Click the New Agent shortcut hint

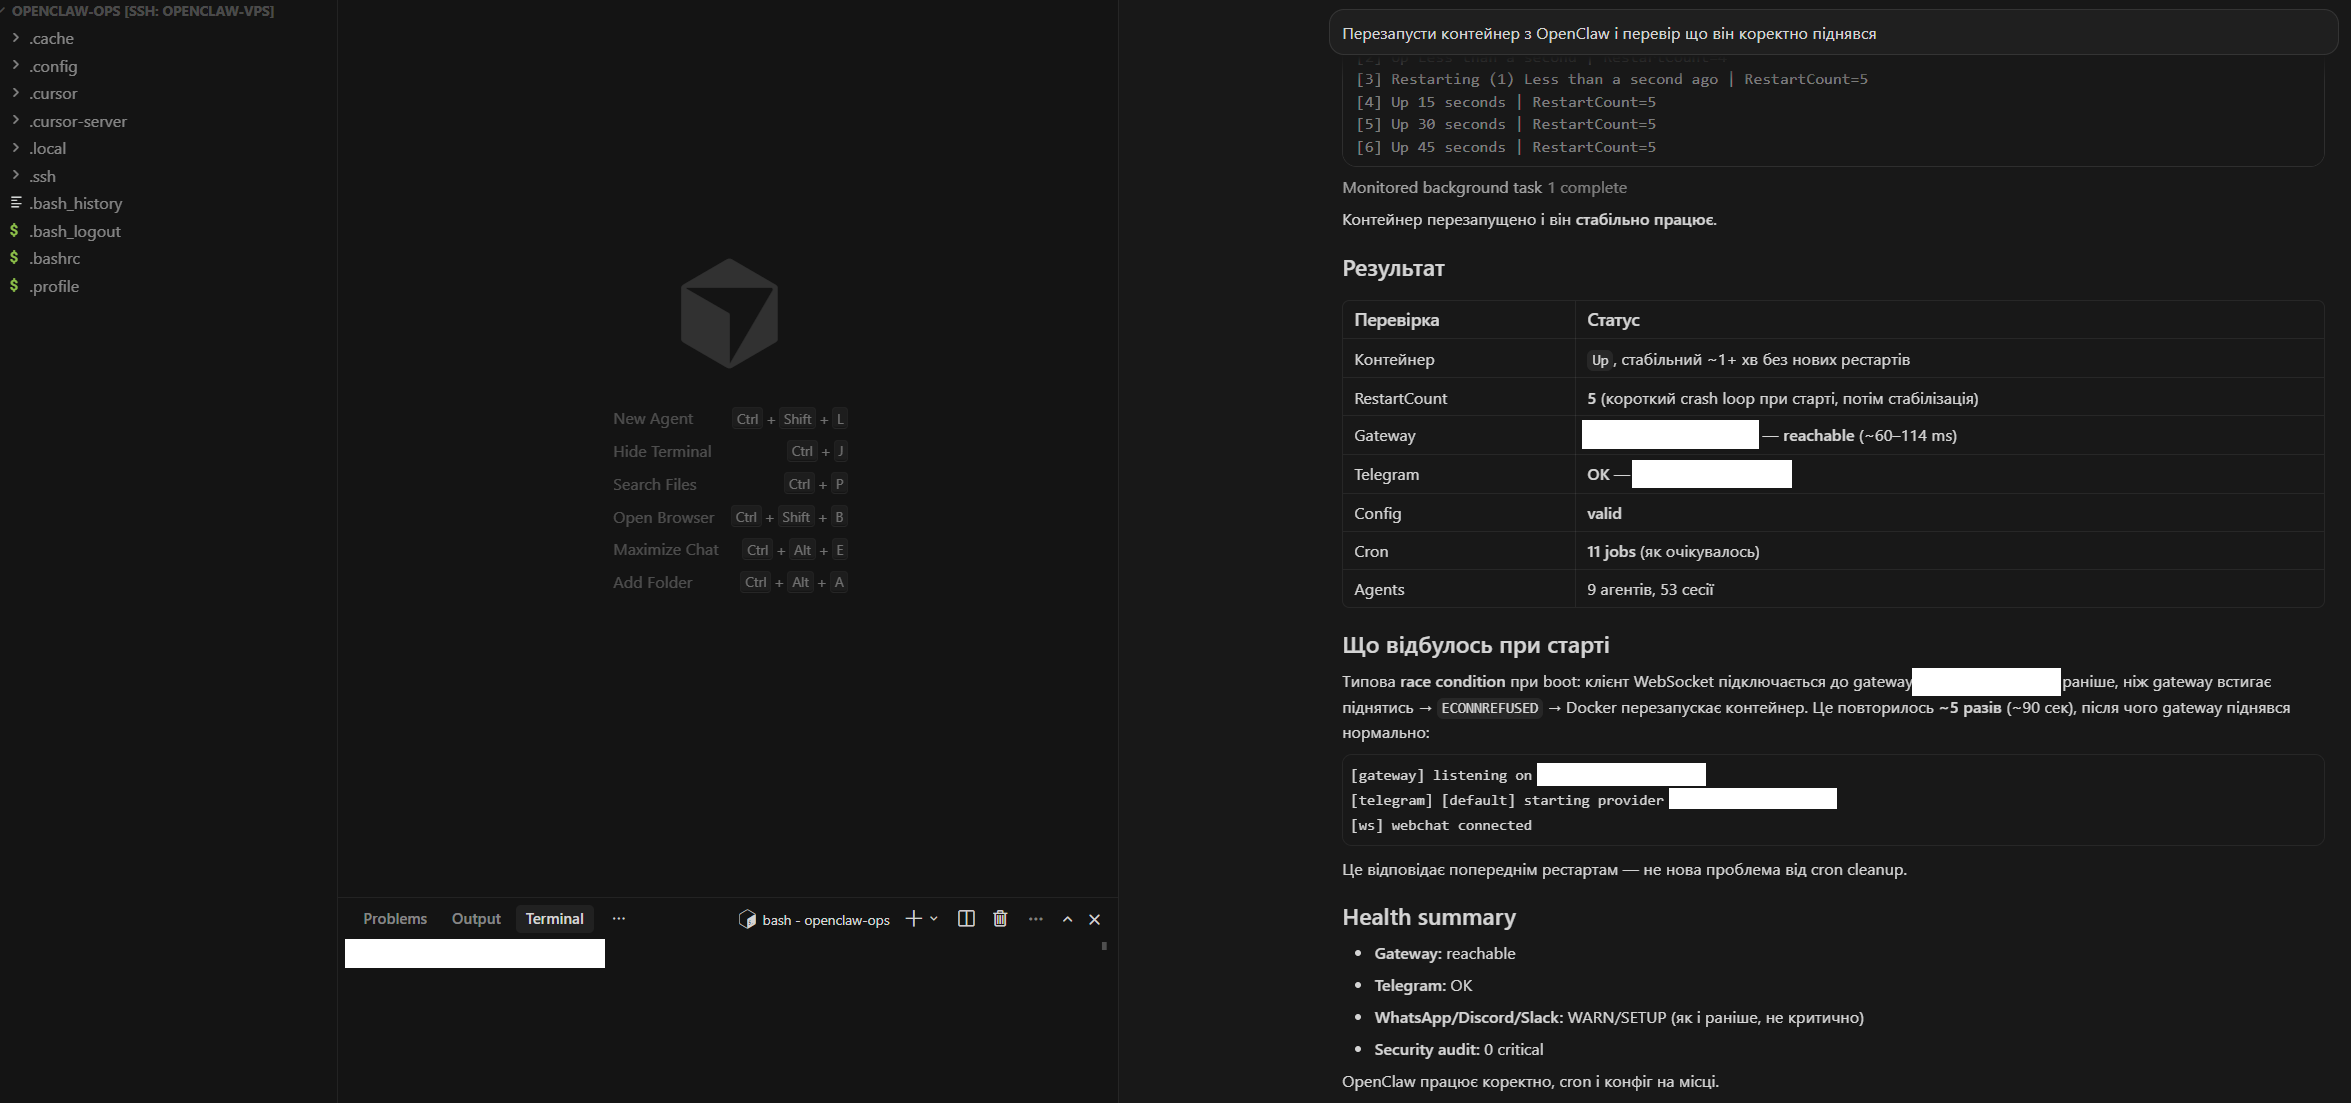[x=730, y=419]
